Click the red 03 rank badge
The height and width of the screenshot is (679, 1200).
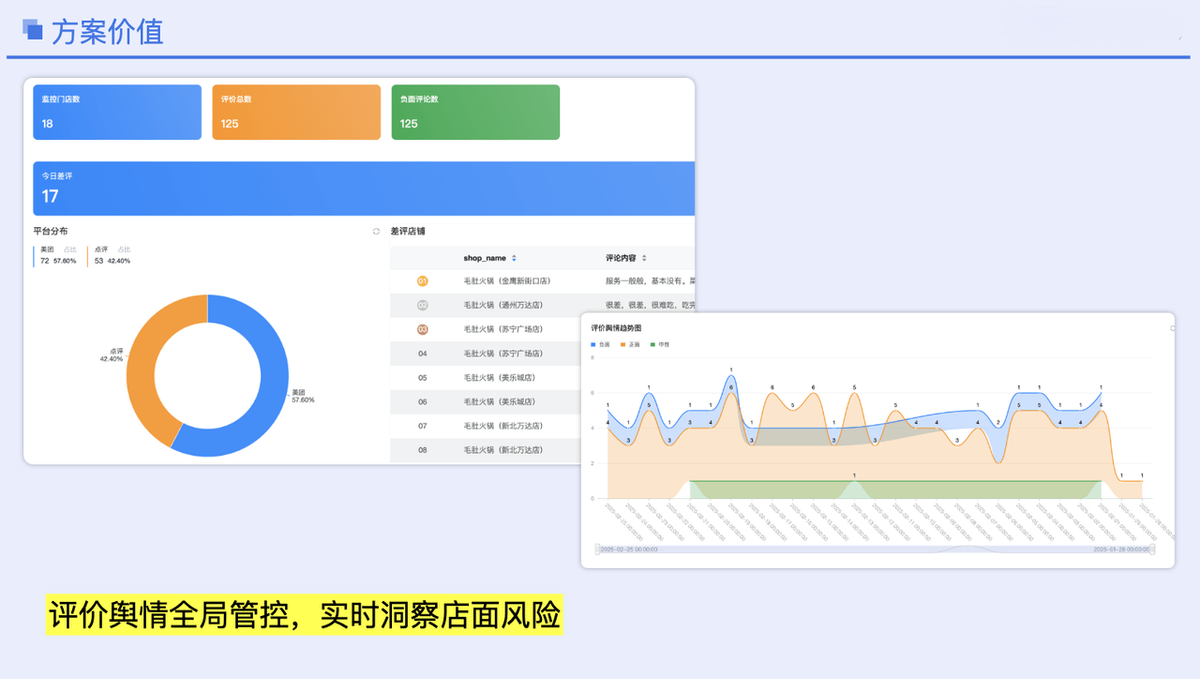422,328
